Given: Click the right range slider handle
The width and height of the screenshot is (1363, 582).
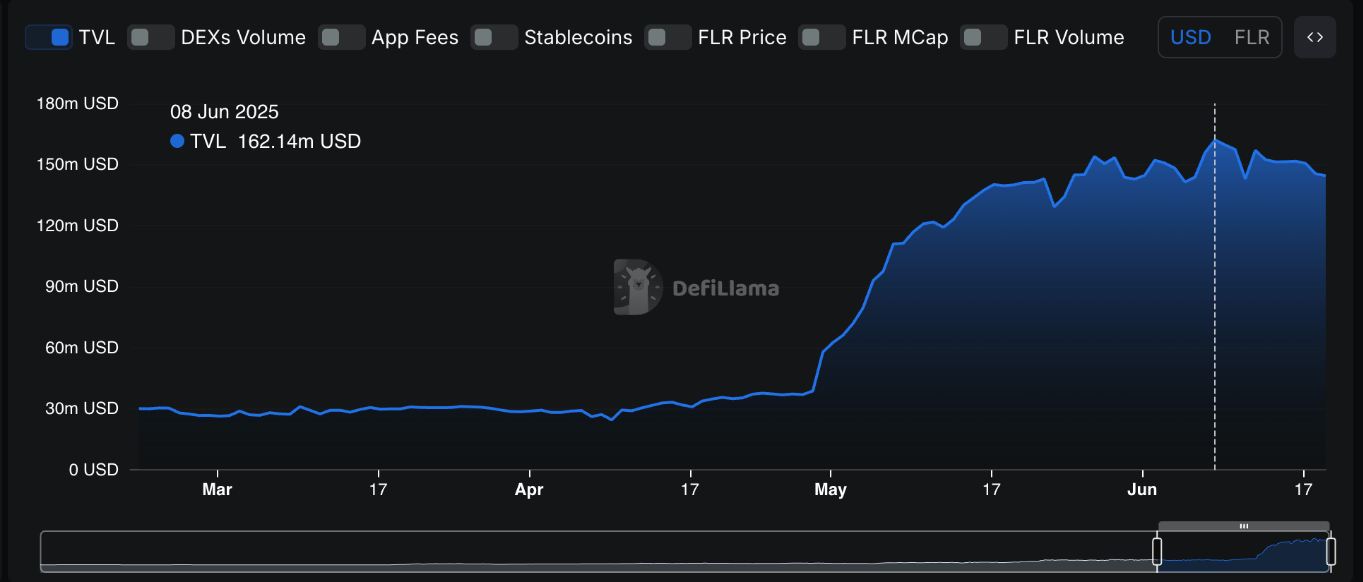Looking at the screenshot, I should point(1330,551).
